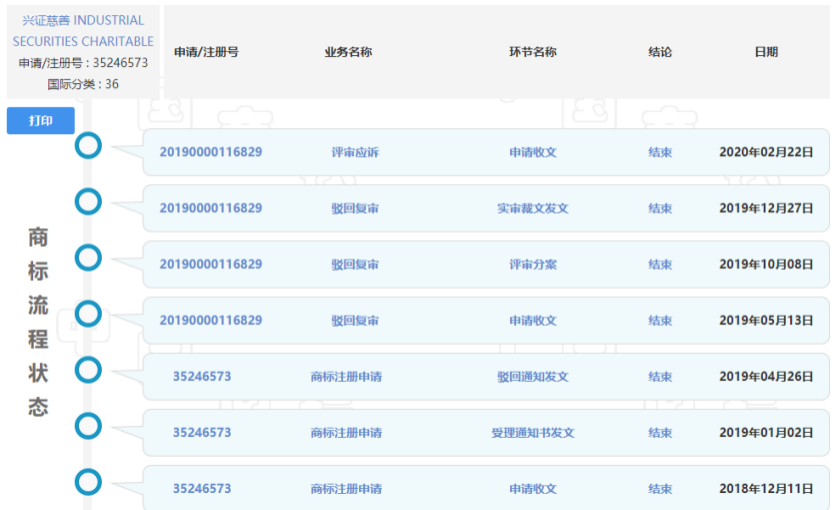Screen dimensions: 832x510
Task: Click trademark name 兴证慈善 INDUSTRIAL SECURITIES CHARITABLE
Action: [x=83, y=31]
